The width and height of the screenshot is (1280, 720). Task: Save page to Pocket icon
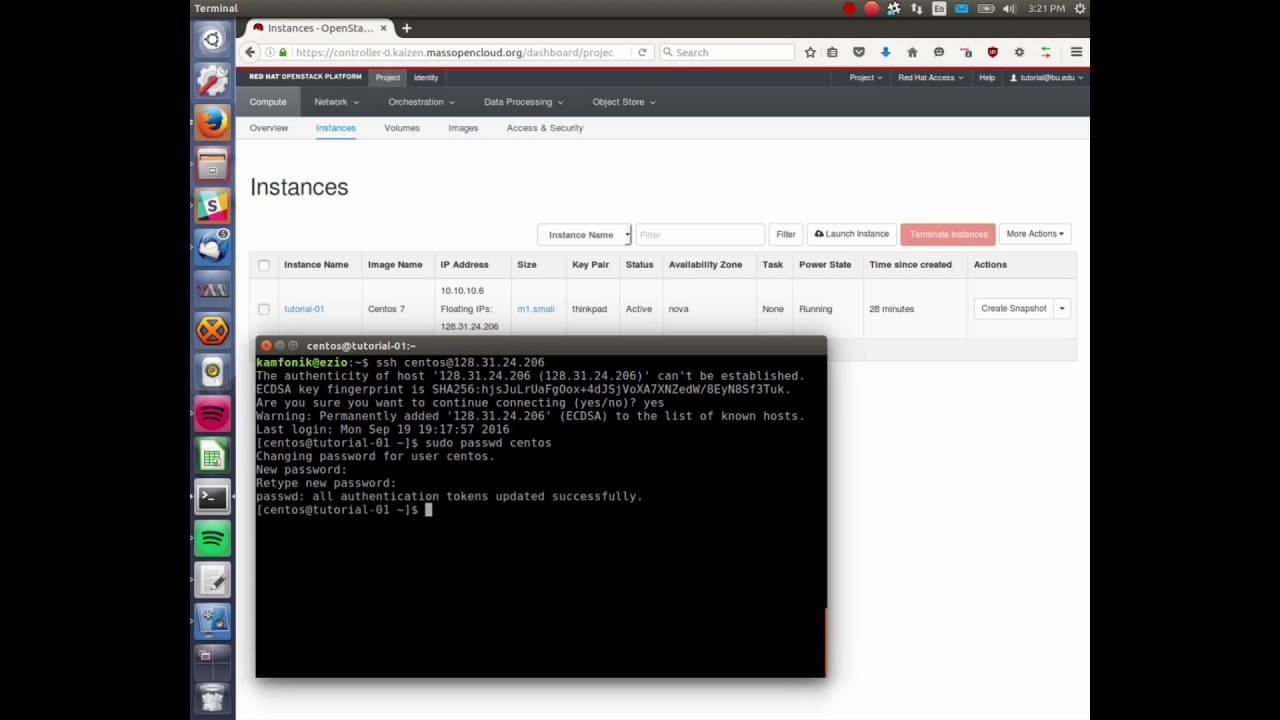[858, 52]
